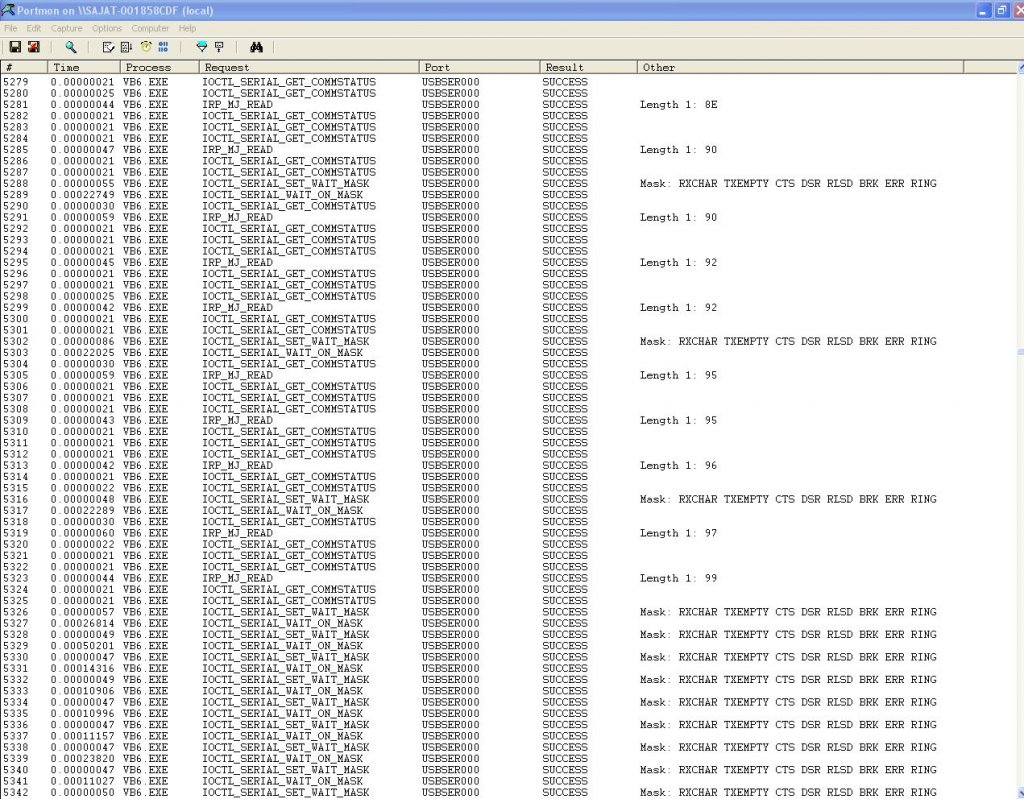Open the File menu

[x=10, y=28]
